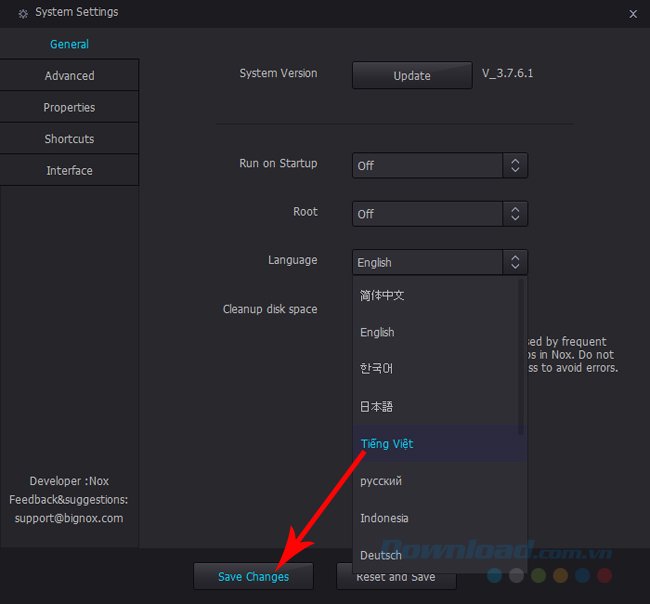
Task: Click the System Version label
Action: tap(278, 73)
